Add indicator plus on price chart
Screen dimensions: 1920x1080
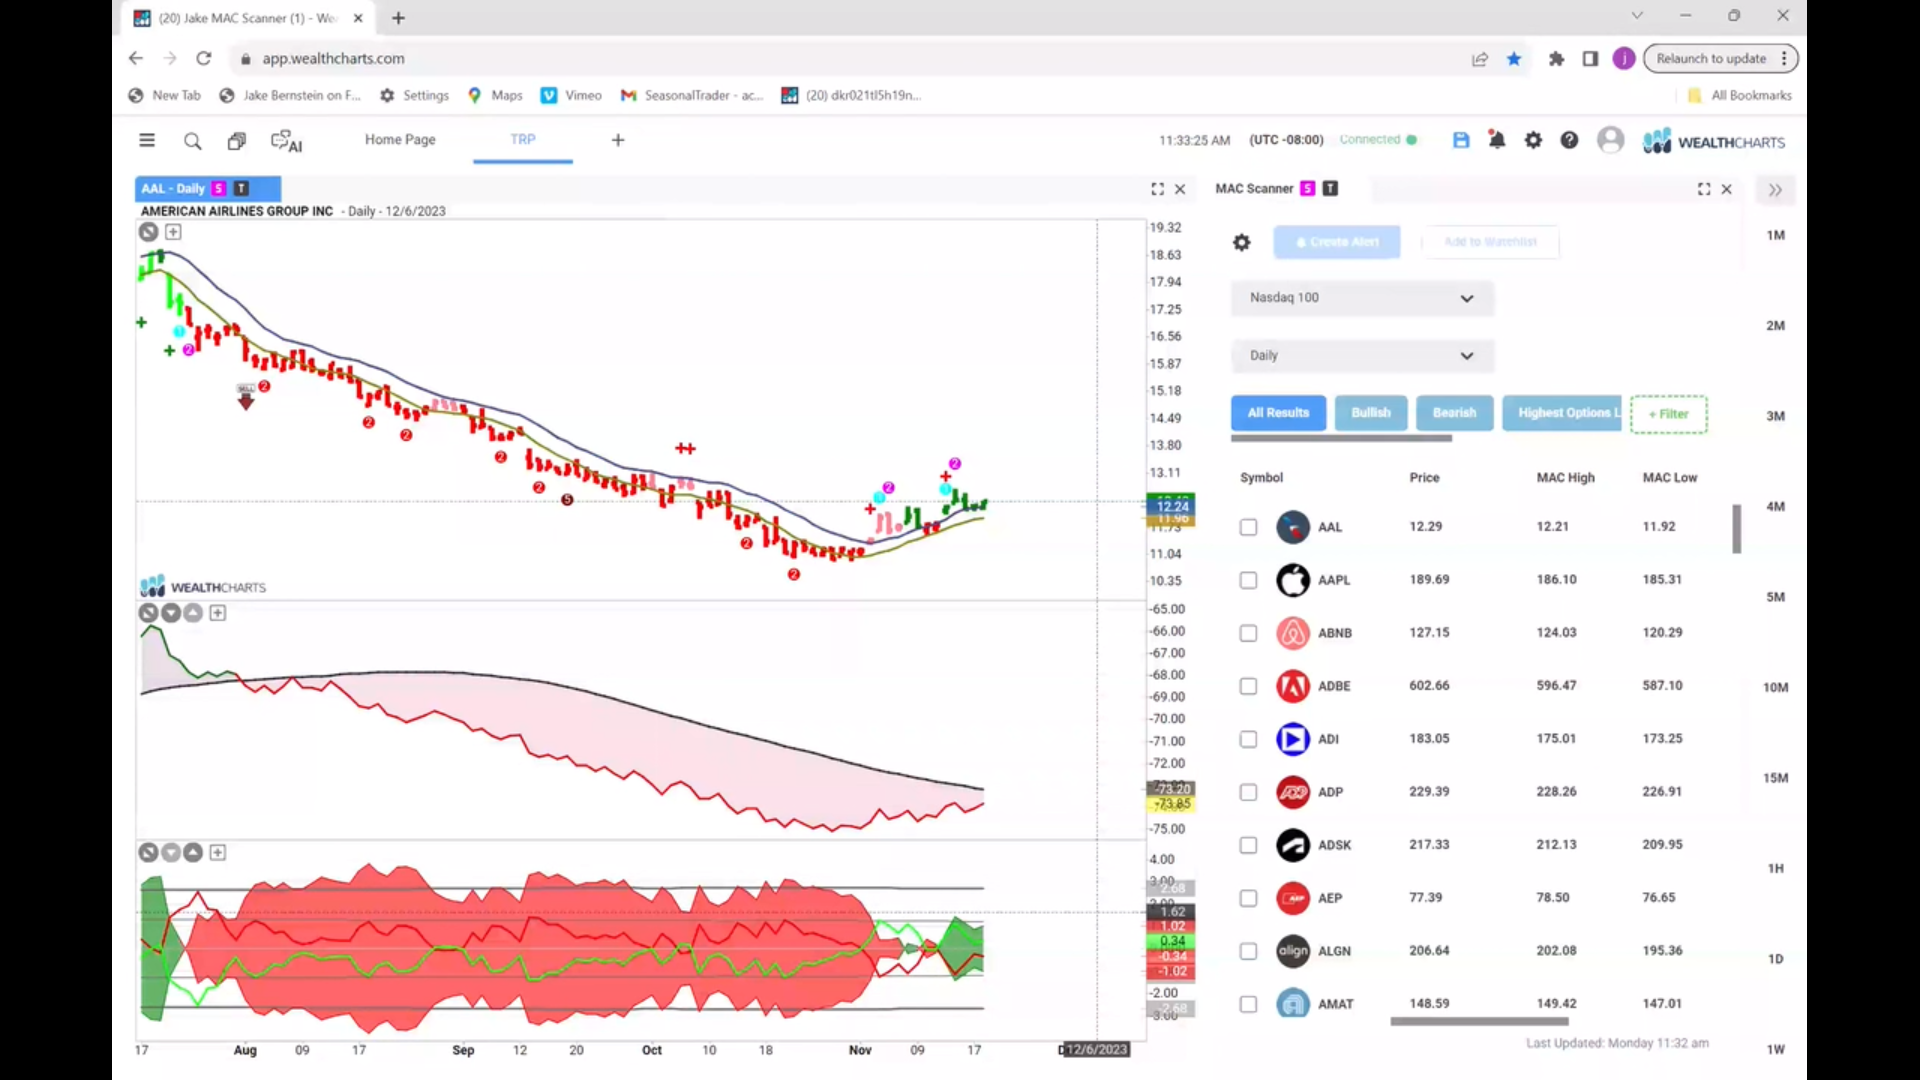[x=173, y=232]
